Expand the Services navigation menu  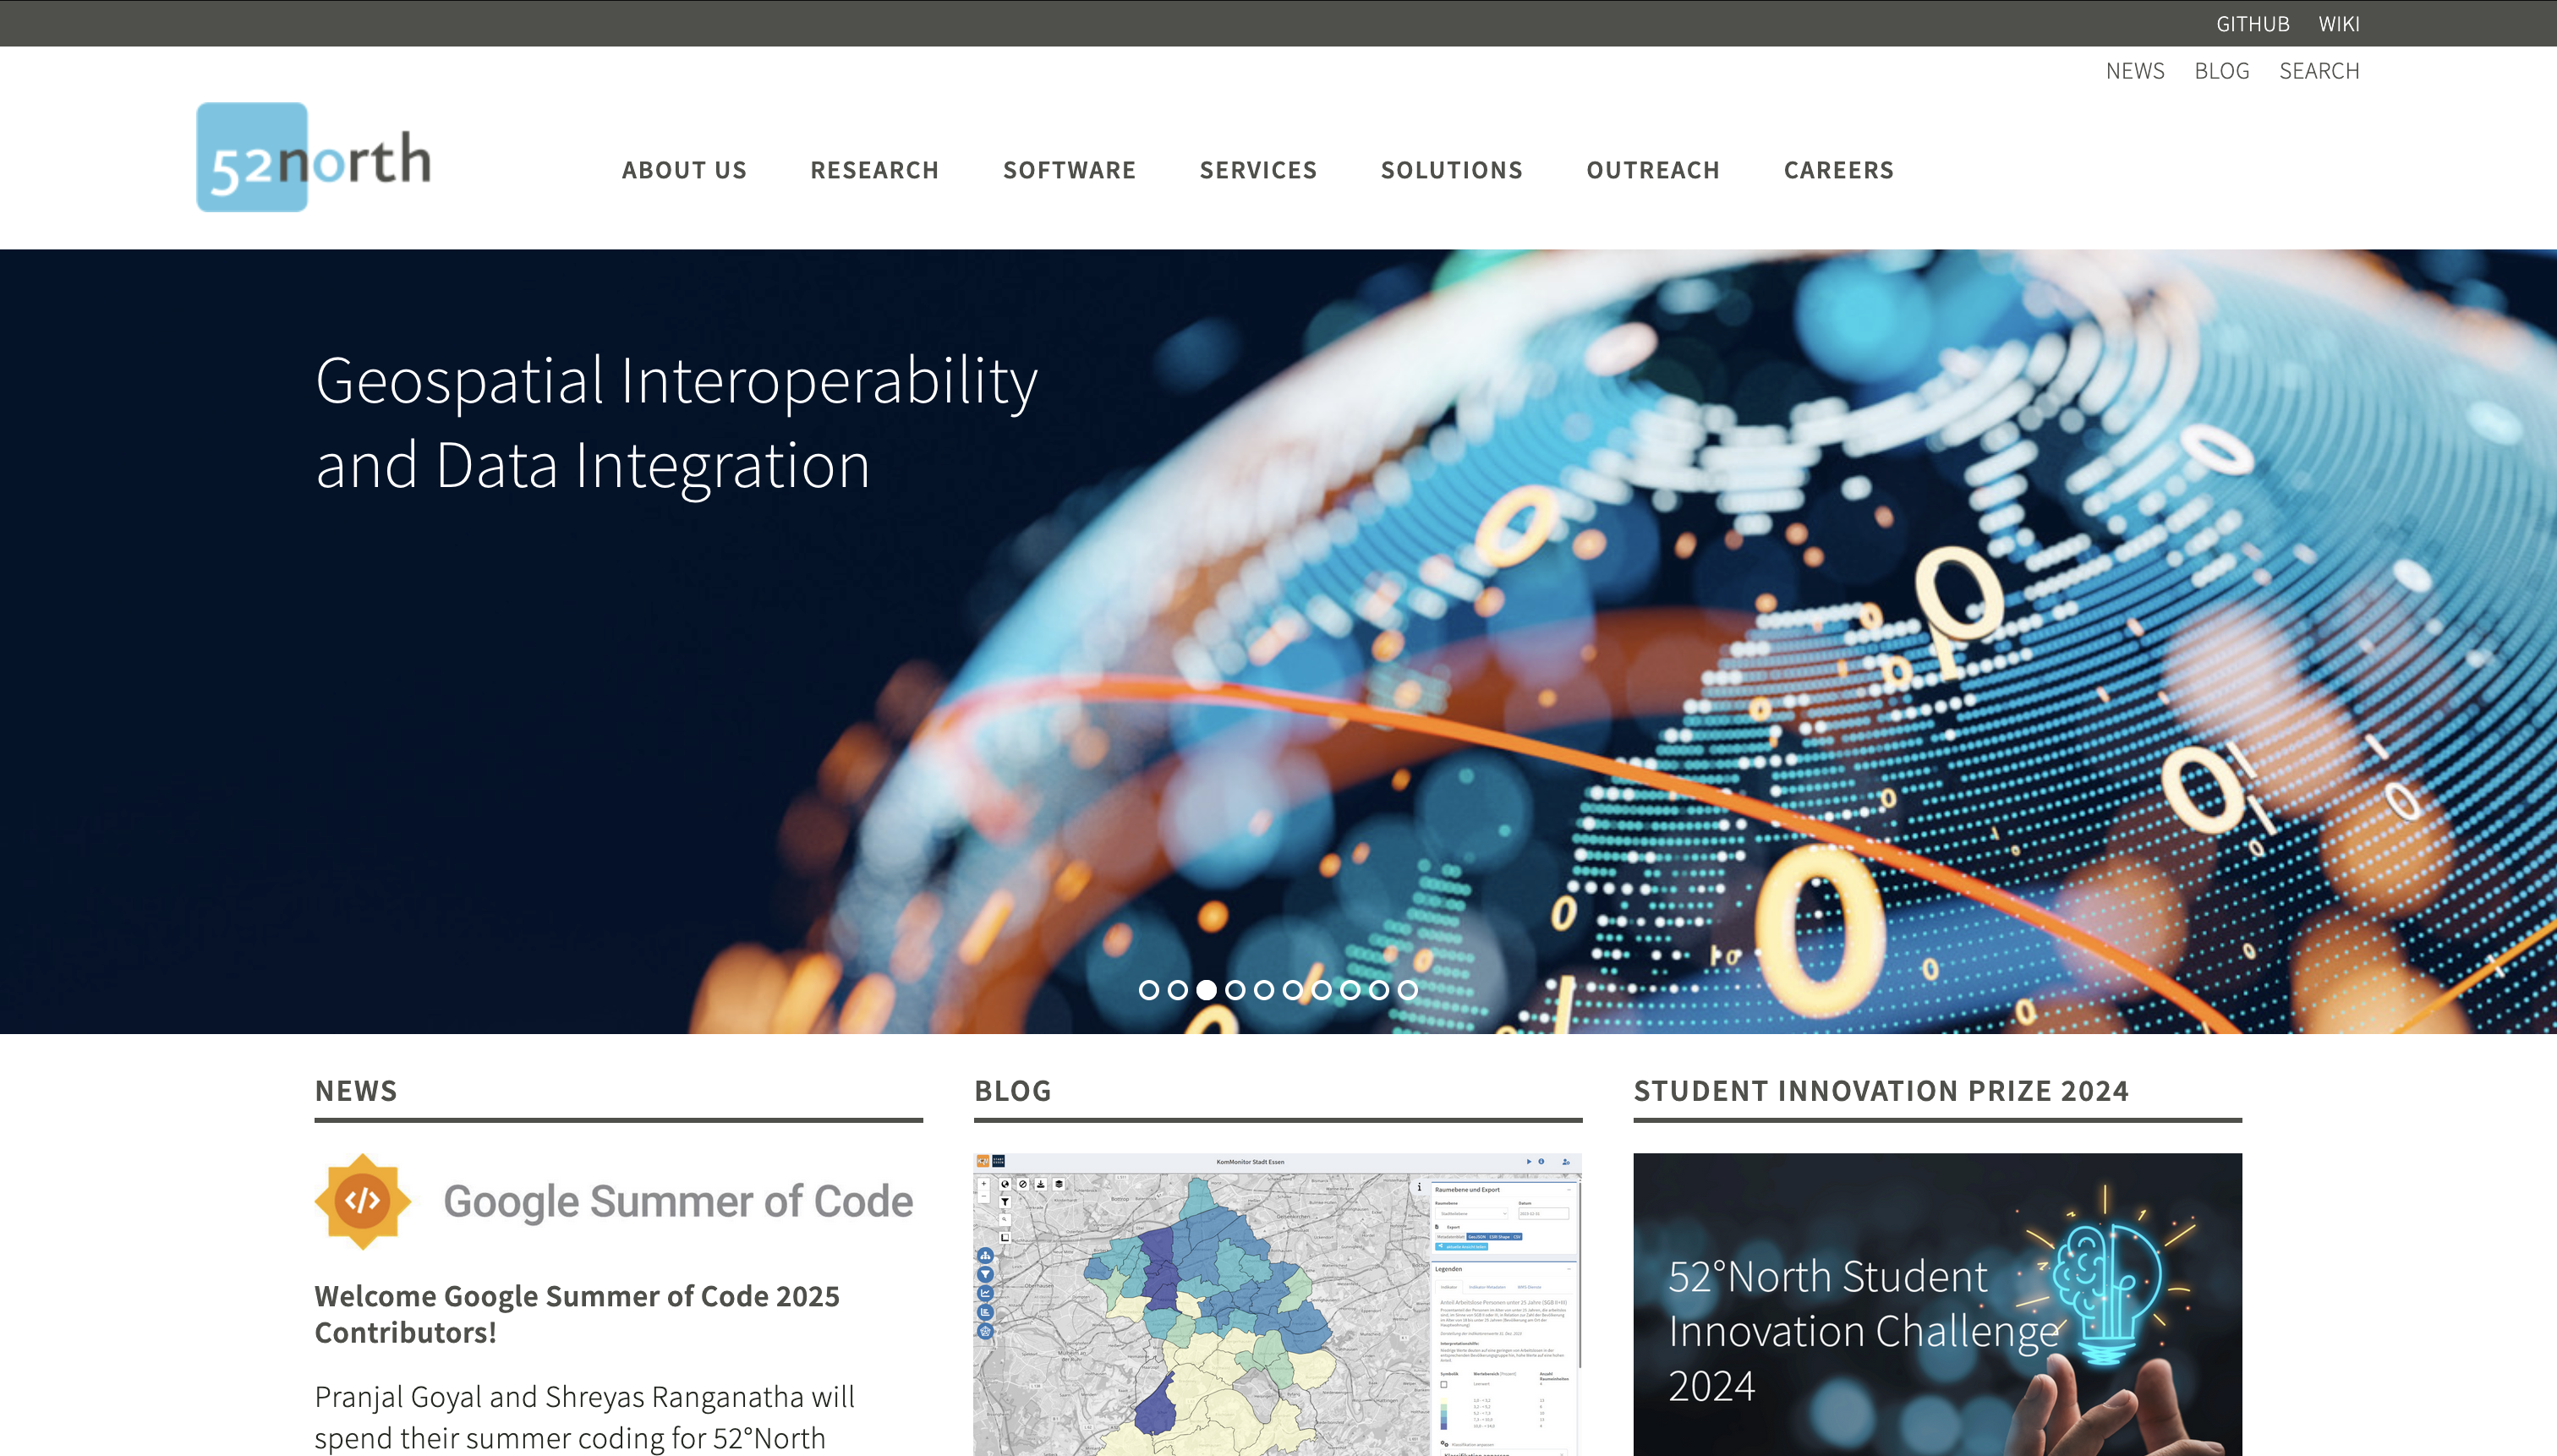(x=1258, y=170)
